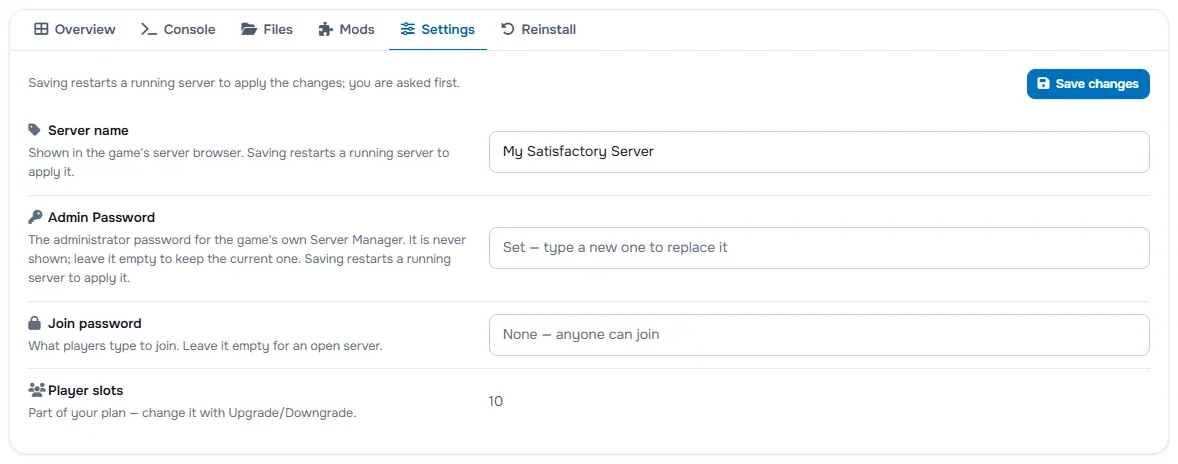Click the Player slots label
This screenshot has width=1178, height=464.
[86, 390]
